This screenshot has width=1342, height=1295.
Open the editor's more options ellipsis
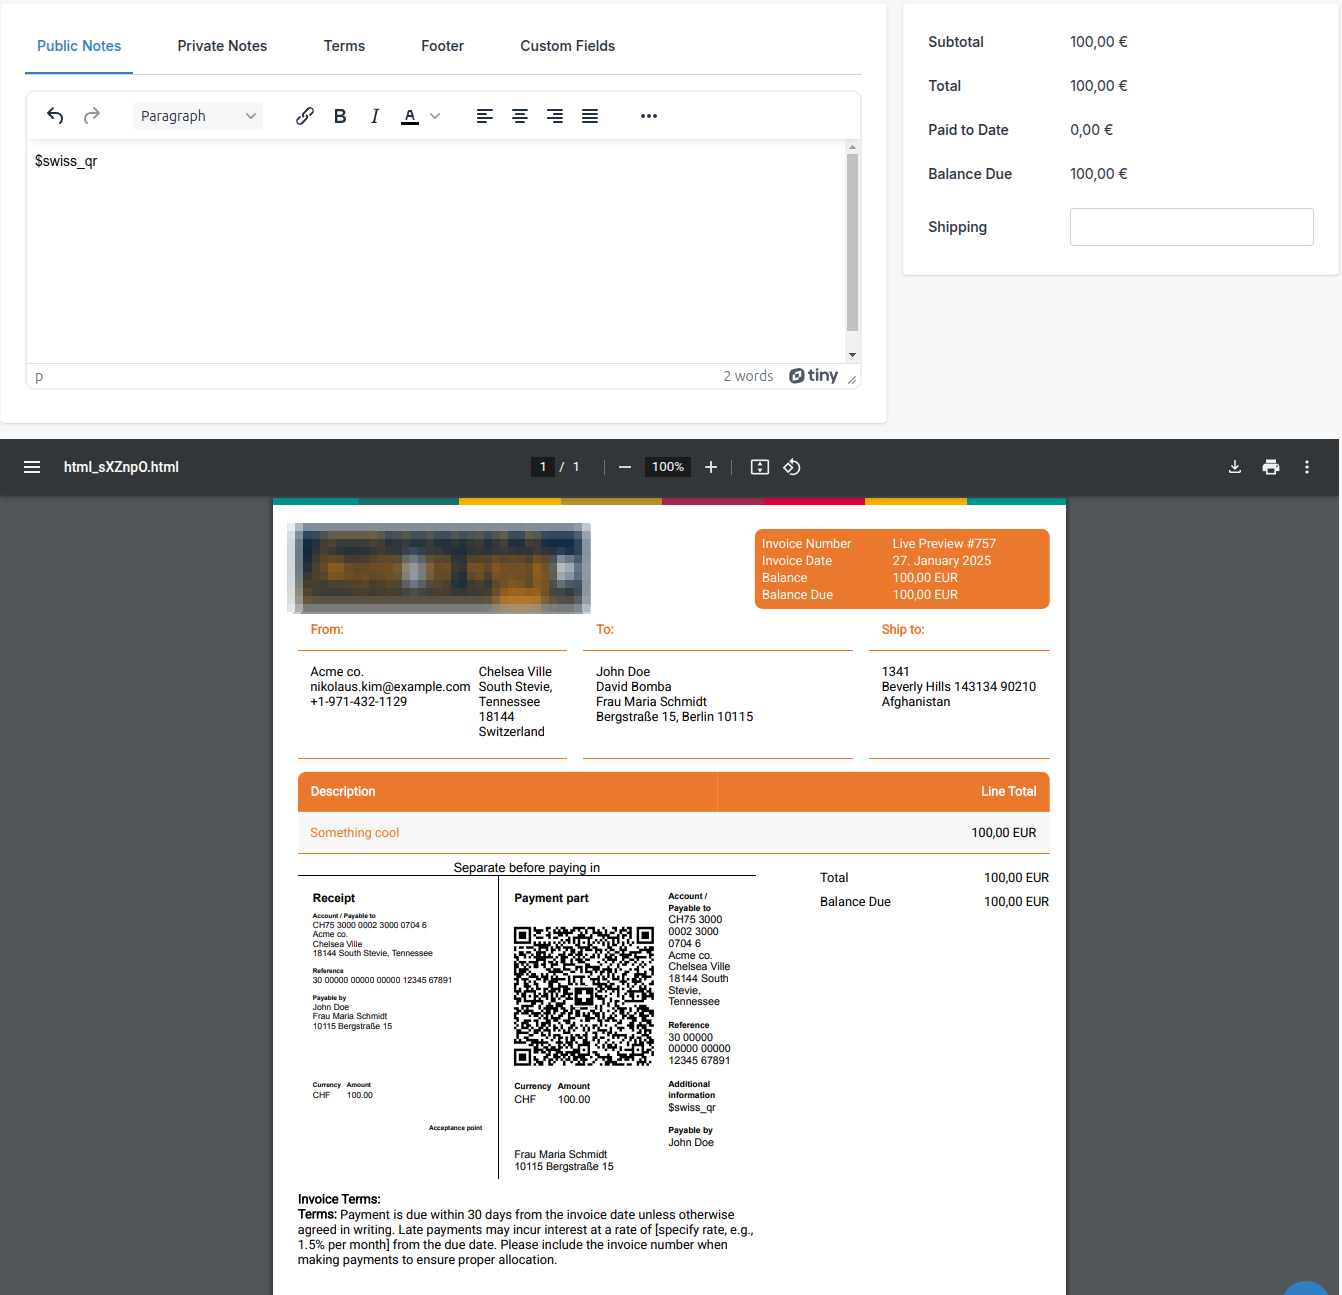(x=649, y=116)
